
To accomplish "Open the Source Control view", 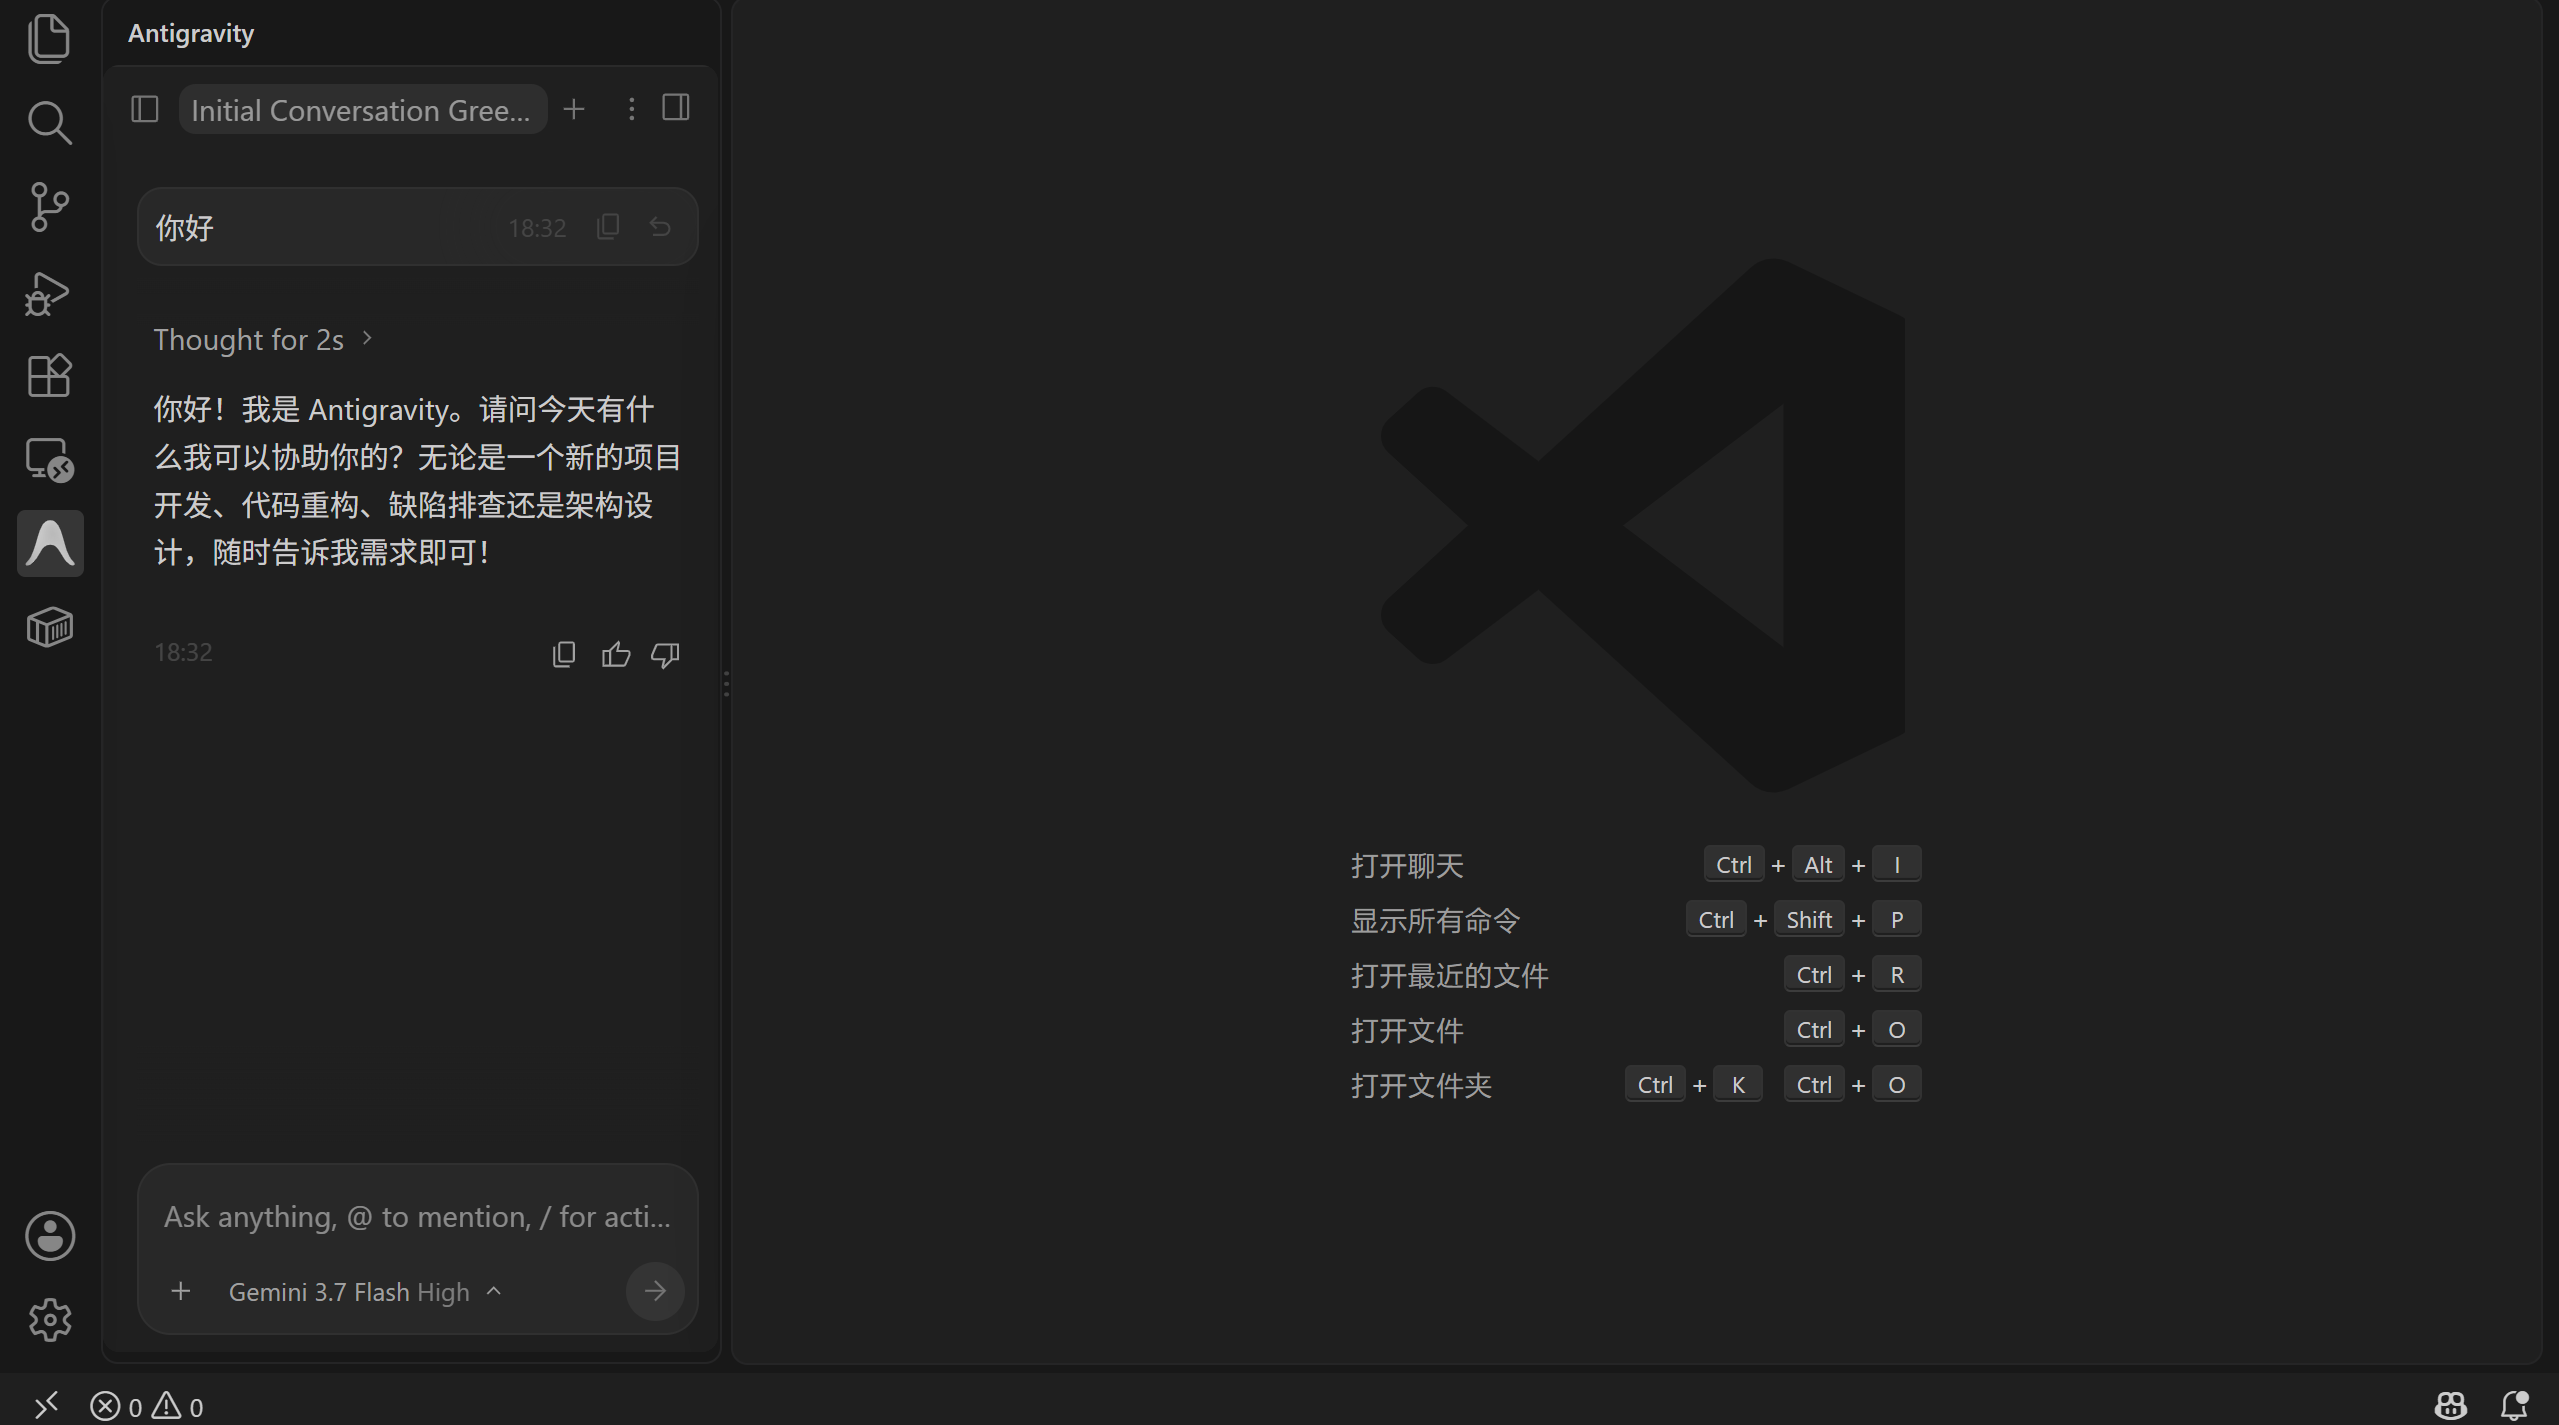I will (x=49, y=207).
